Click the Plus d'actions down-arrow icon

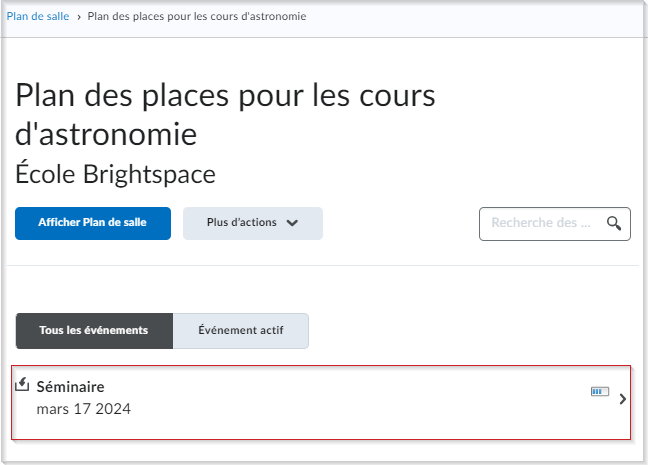[292, 223]
